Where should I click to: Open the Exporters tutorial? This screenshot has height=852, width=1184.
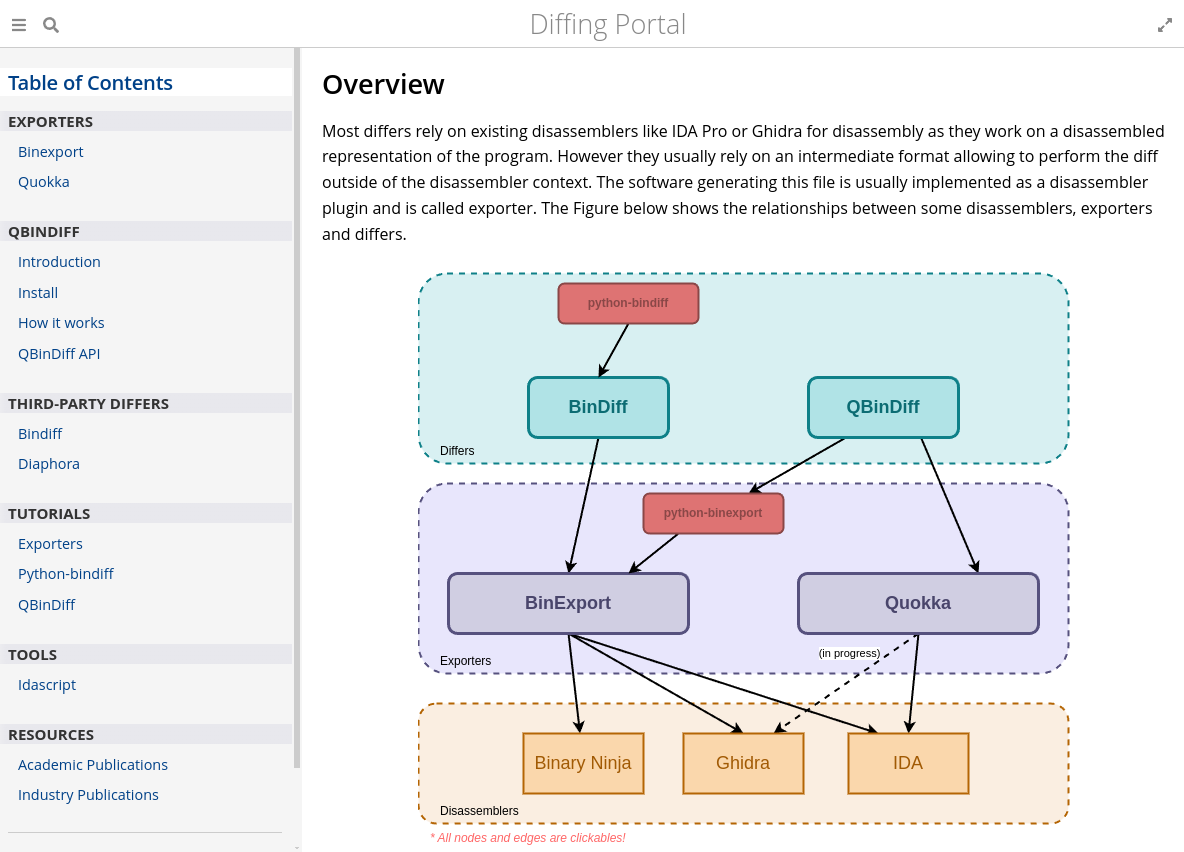(50, 545)
